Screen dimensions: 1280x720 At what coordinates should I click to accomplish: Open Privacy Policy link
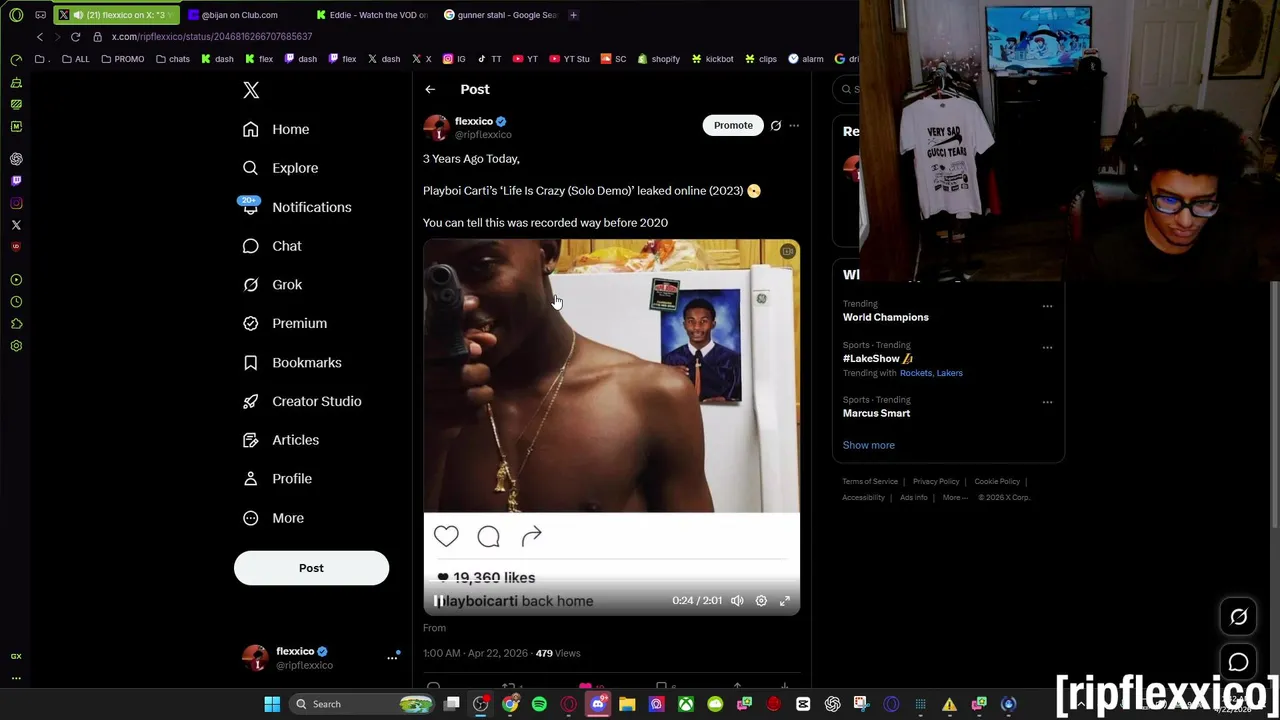coord(935,481)
